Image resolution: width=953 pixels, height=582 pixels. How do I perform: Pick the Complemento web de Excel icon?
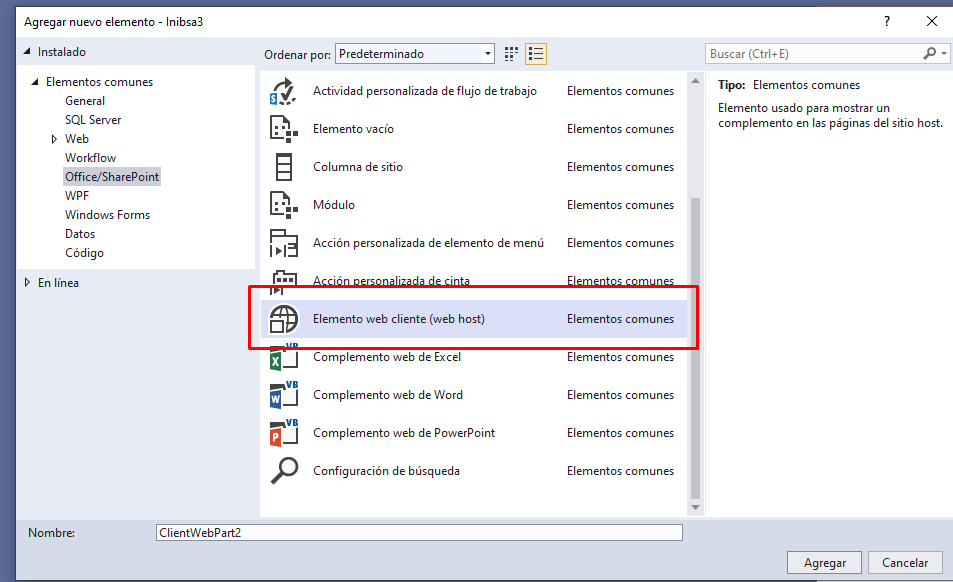(x=284, y=357)
